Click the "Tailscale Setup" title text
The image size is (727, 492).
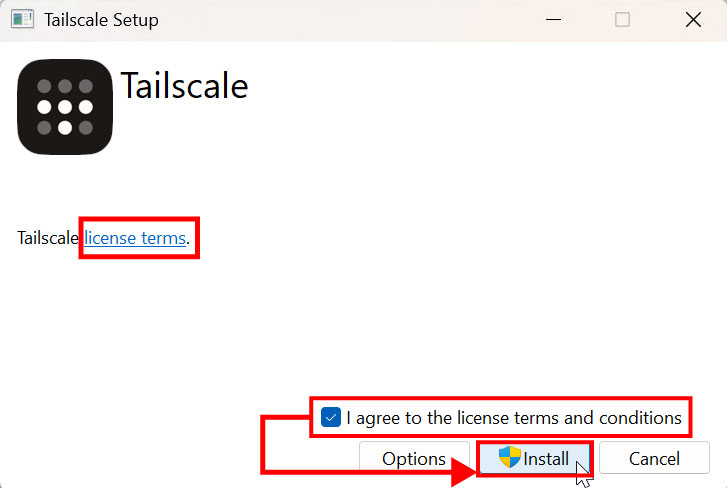click(x=101, y=20)
